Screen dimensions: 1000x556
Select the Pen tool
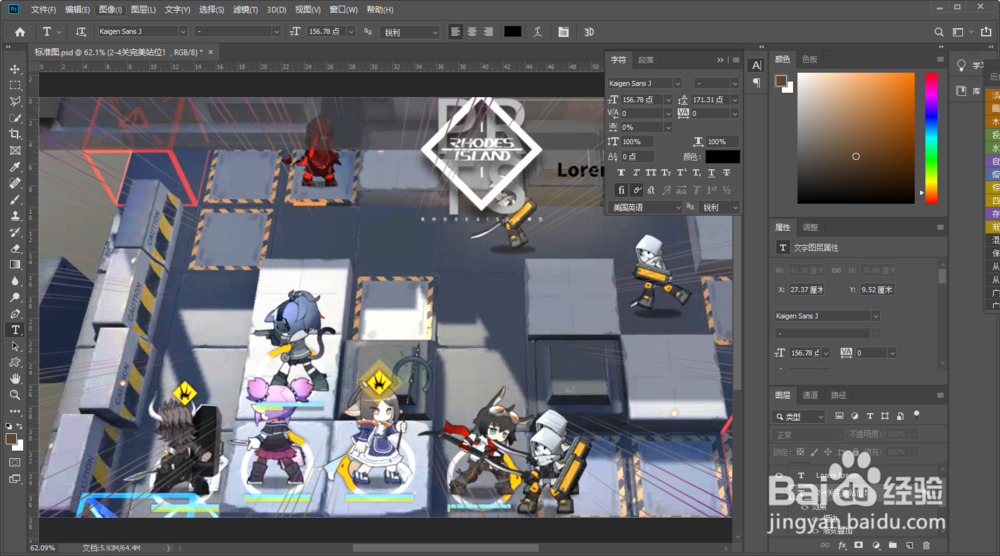tap(15, 314)
